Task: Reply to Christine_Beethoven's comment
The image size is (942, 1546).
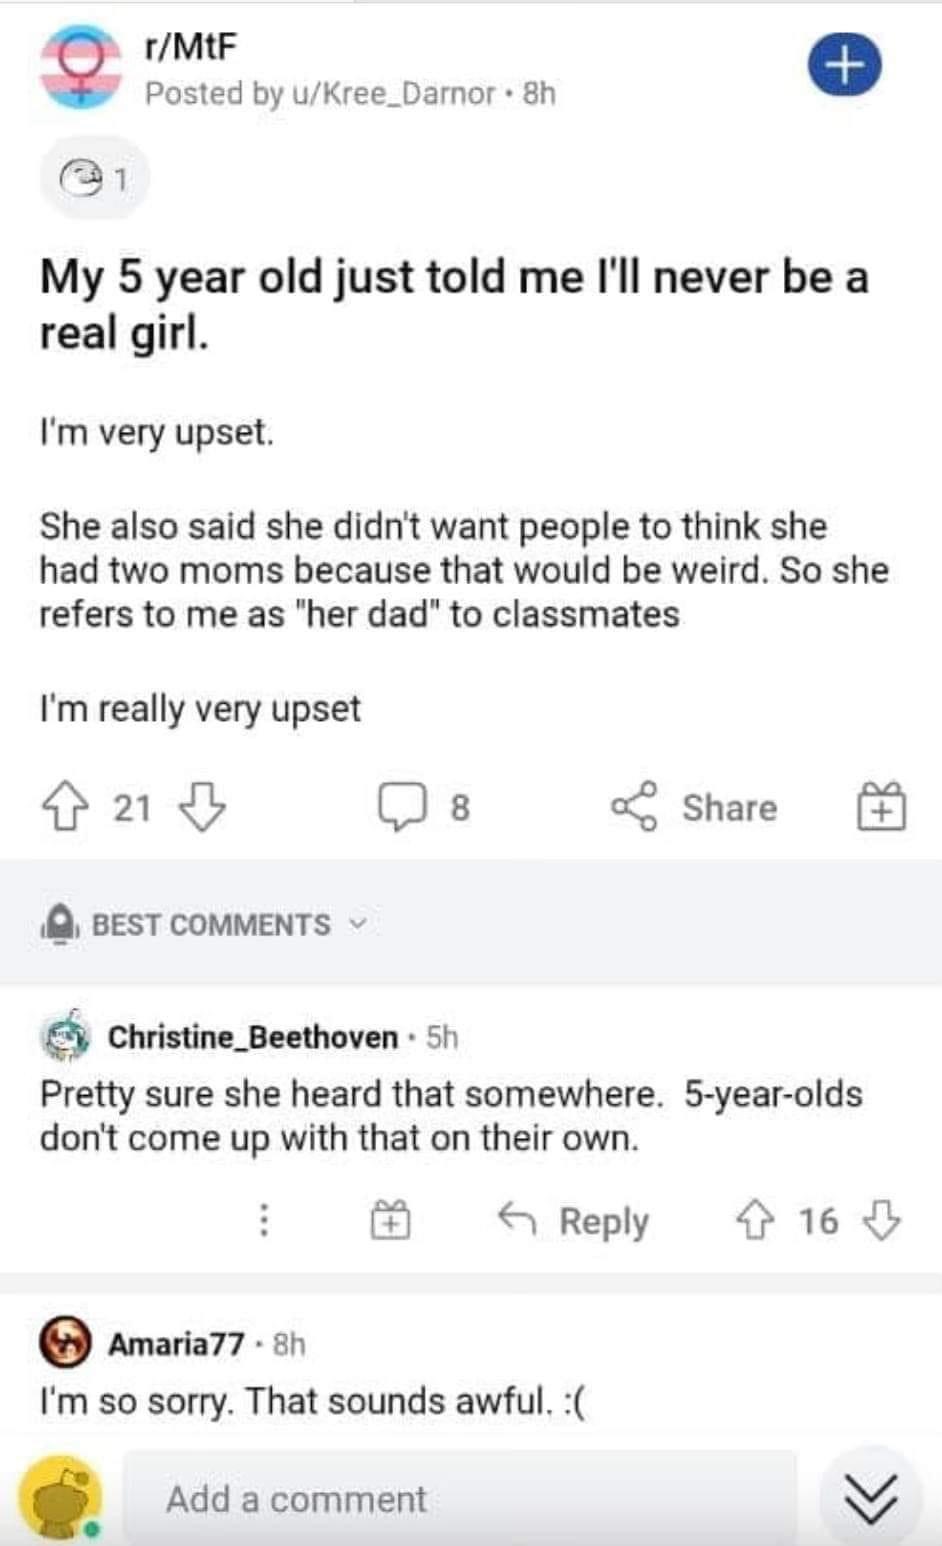Action: coord(574,1220)
